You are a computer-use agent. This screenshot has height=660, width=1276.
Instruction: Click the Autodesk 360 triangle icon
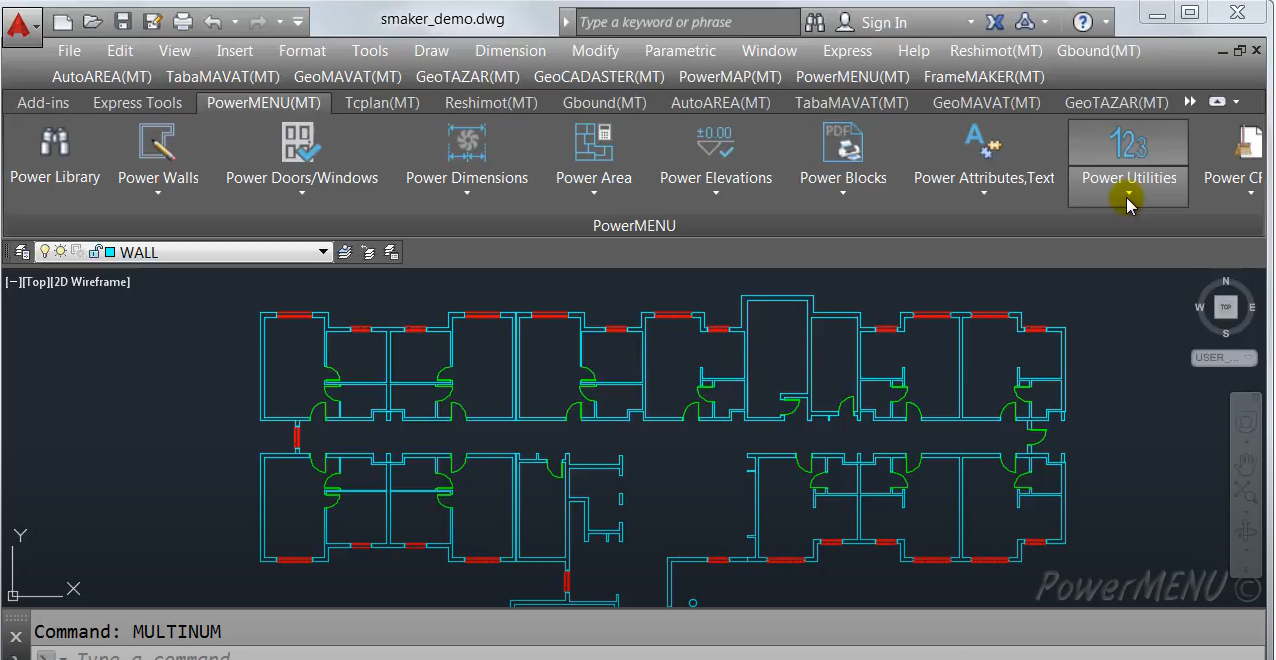tap(1024, 22)
